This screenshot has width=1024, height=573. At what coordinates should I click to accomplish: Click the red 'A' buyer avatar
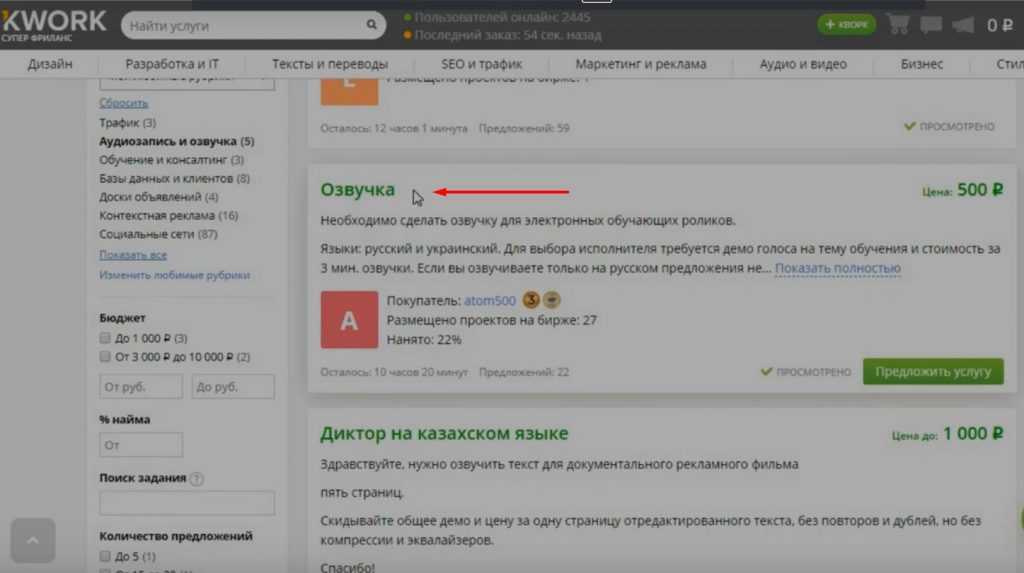click(x=349, y=320)
